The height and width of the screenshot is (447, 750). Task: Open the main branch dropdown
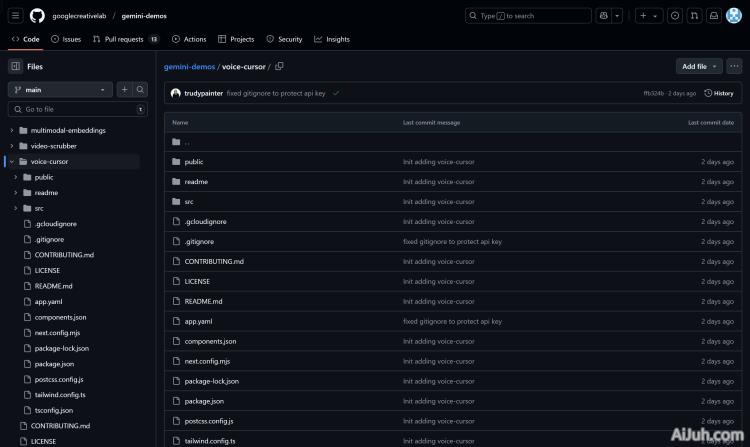[x=60, y=89]
